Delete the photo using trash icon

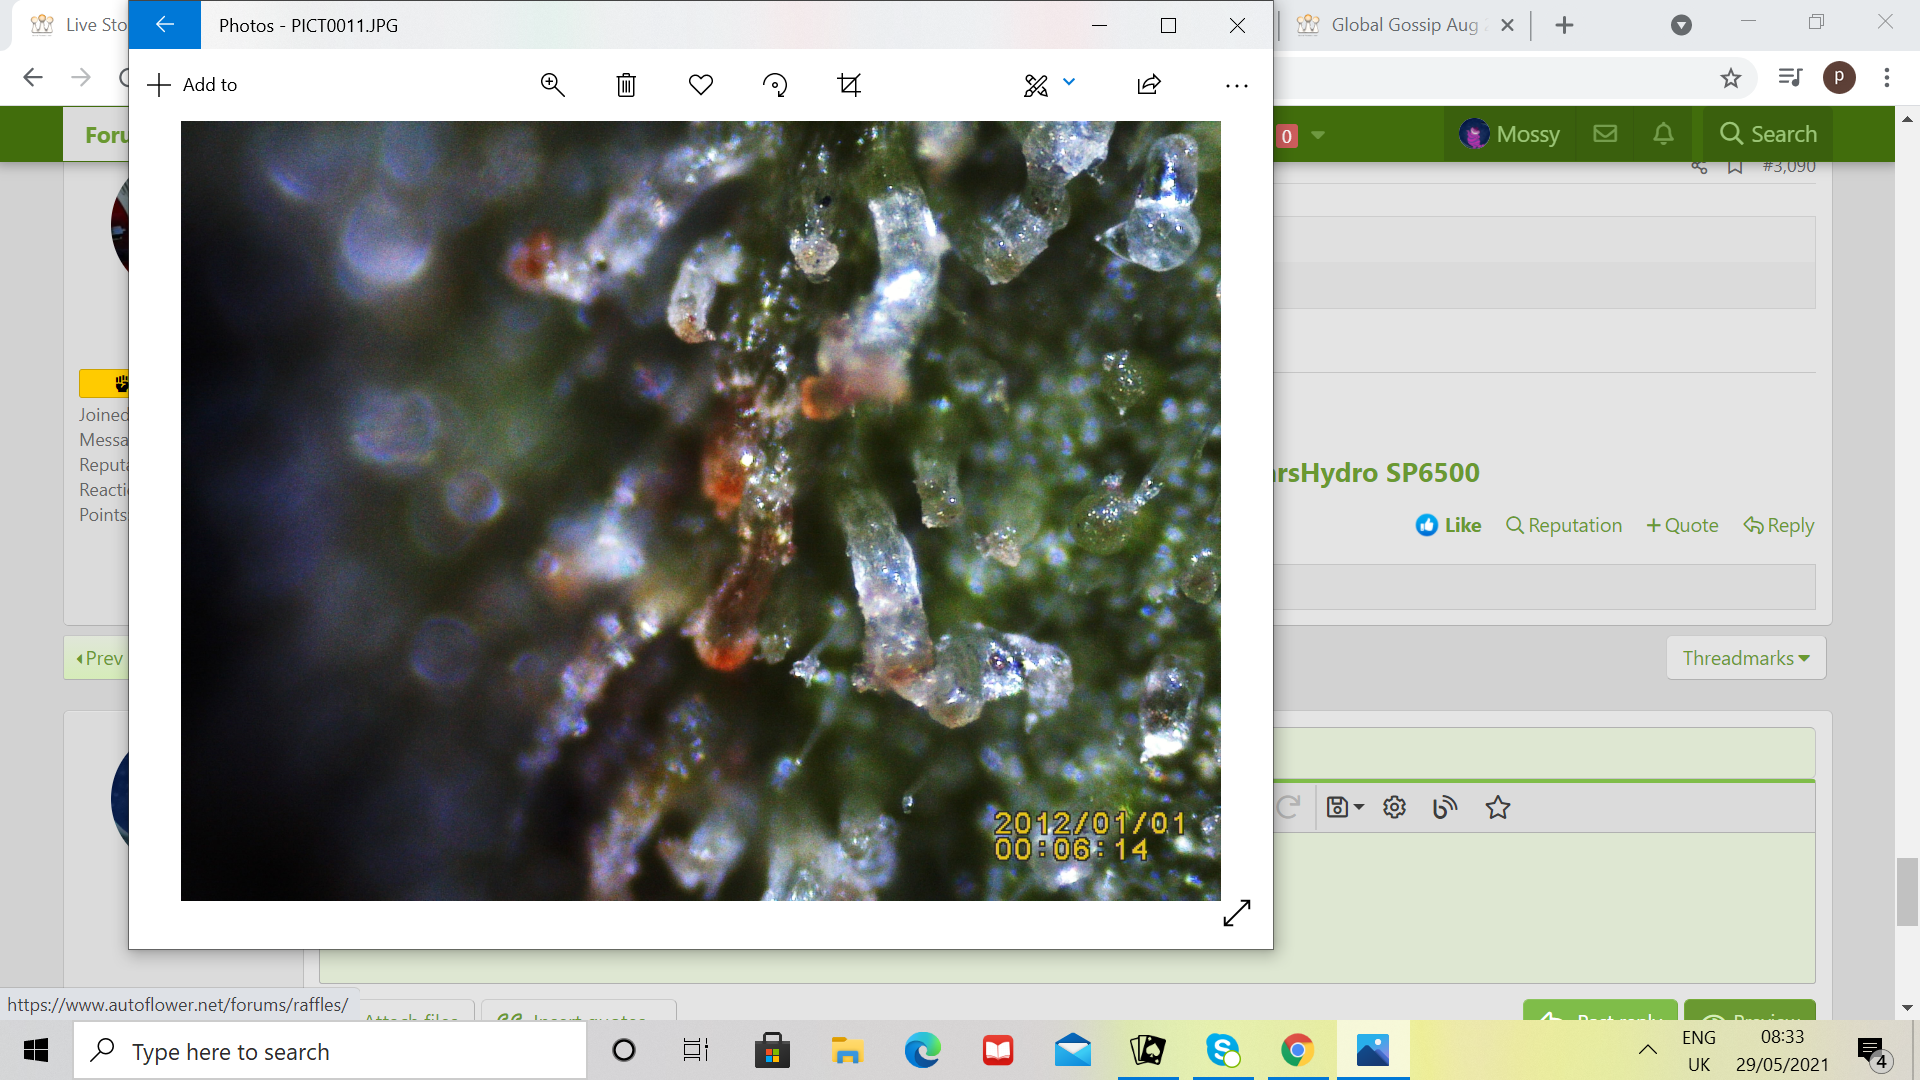click(626, 85)
